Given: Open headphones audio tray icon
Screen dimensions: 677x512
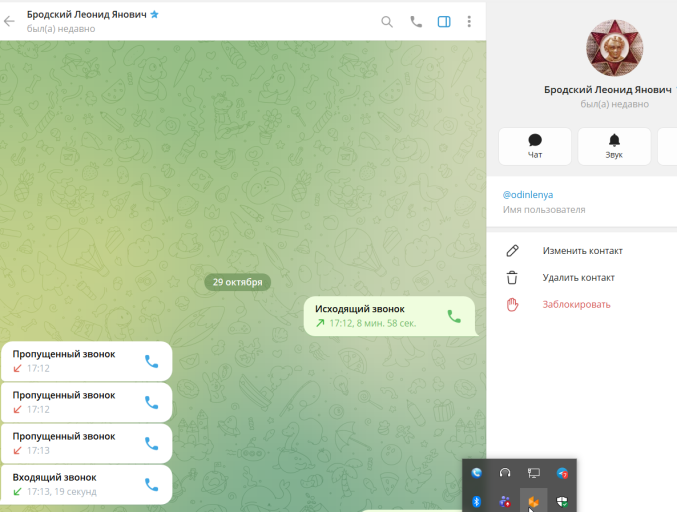Looking at the screenshot, I should (x=505, y=473).
